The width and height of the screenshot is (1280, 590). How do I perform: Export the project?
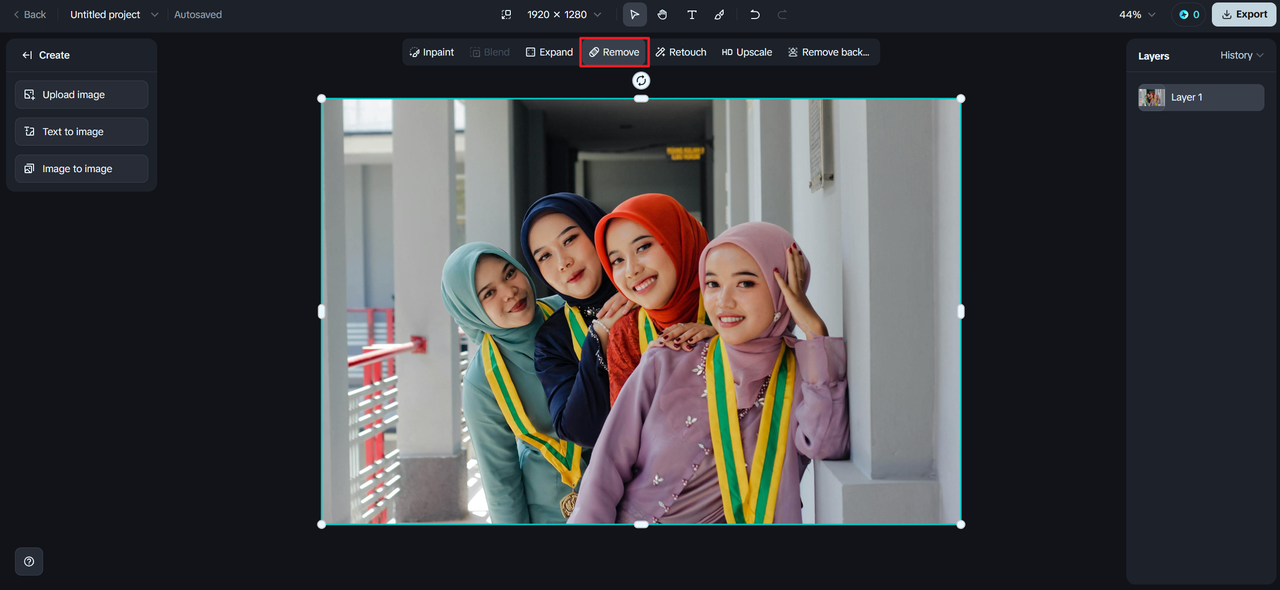tap(1244, 15)
